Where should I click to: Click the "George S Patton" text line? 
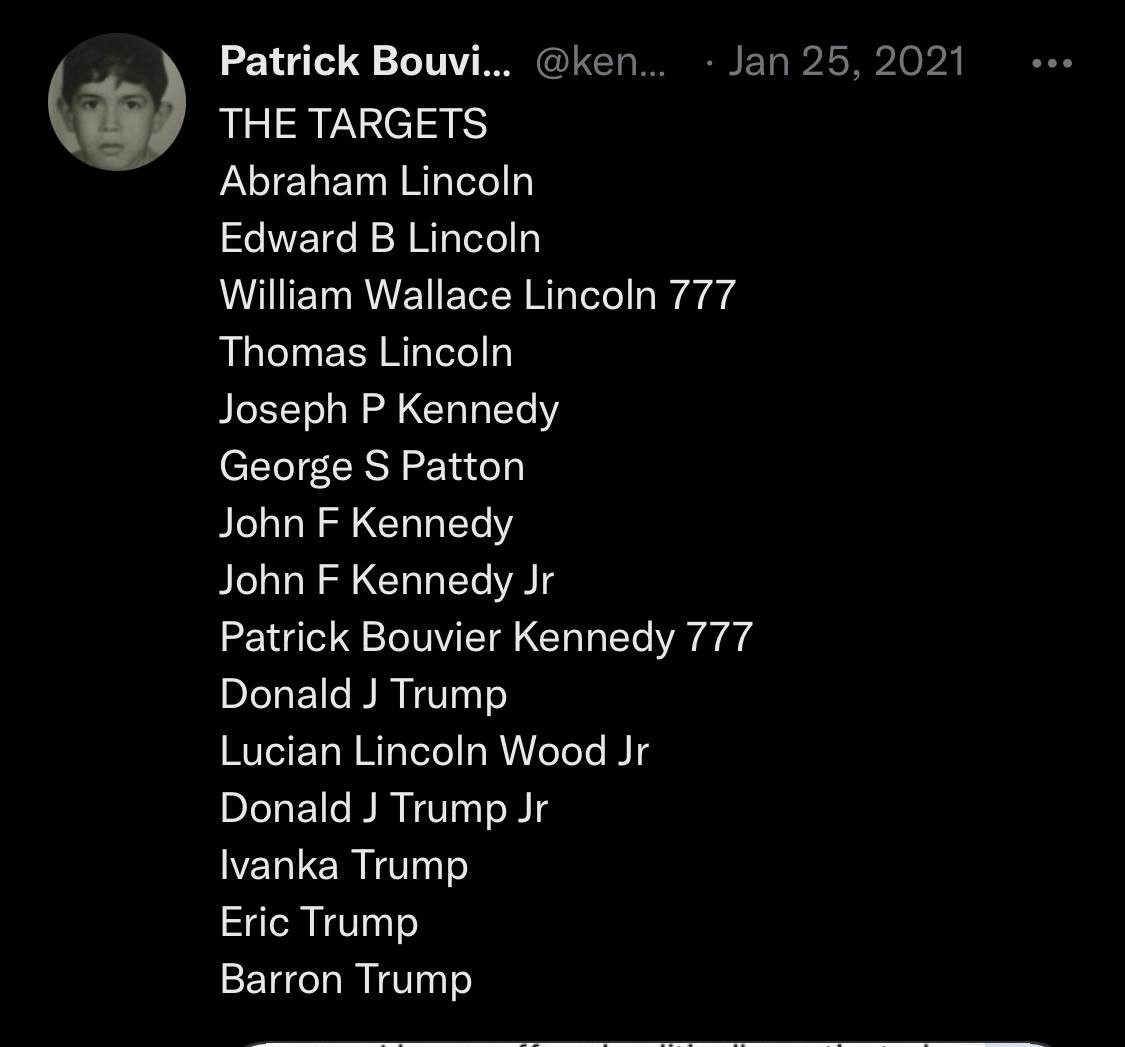click(x=372, y=466)
